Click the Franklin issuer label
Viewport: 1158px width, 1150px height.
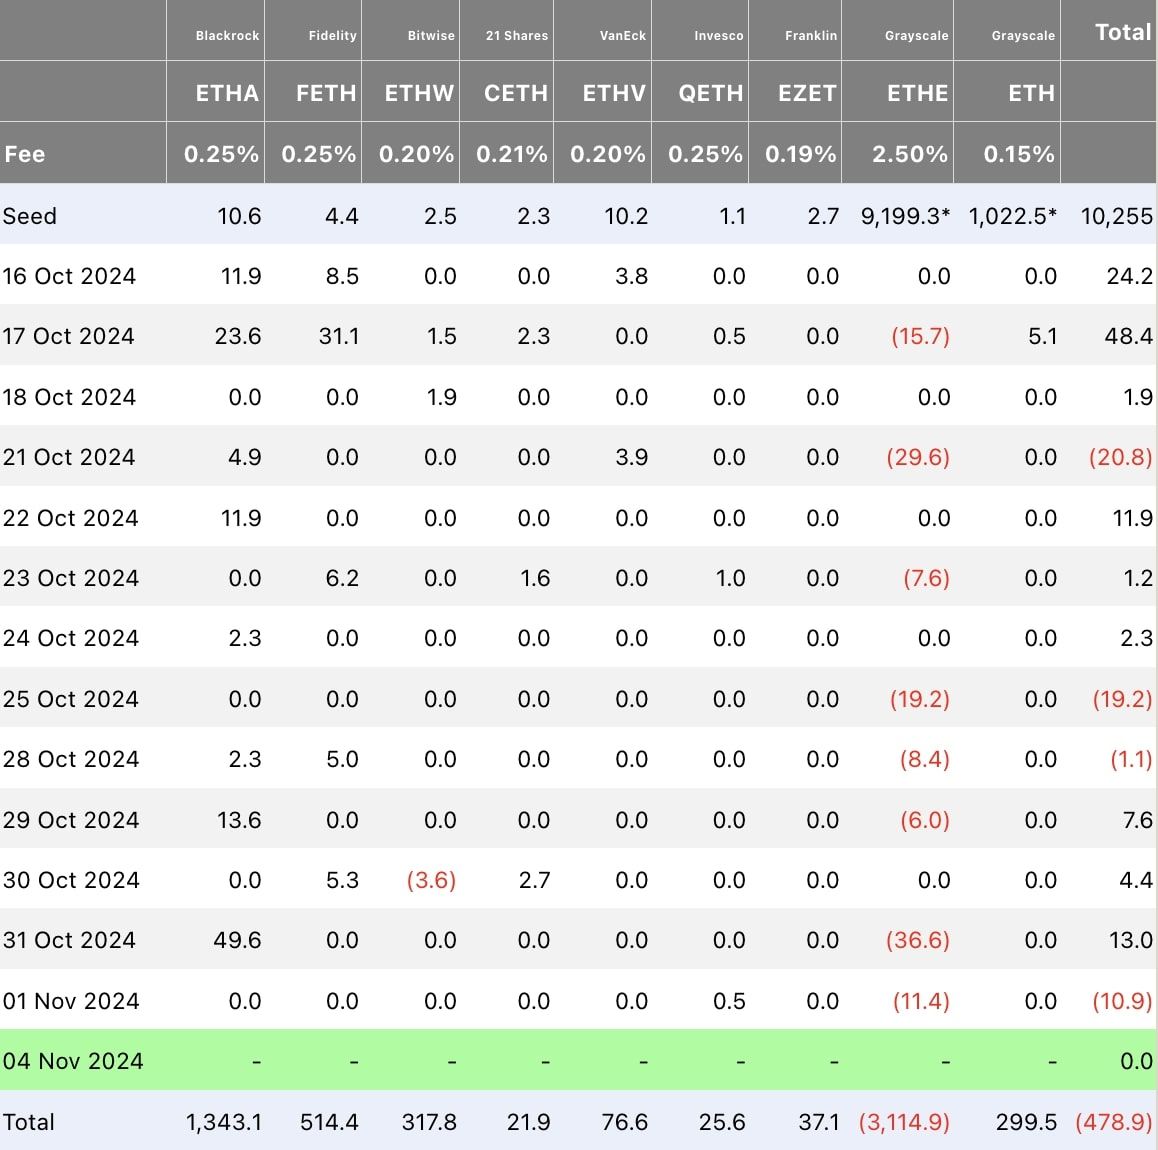pyautogui.click(x=811, y=35)
